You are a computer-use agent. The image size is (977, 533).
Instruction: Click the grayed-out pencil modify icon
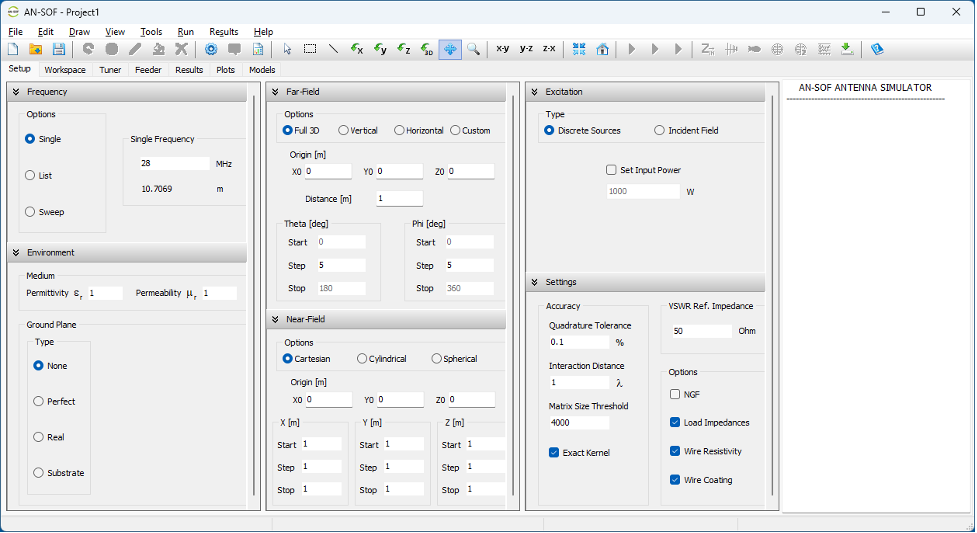click(135, 49)
